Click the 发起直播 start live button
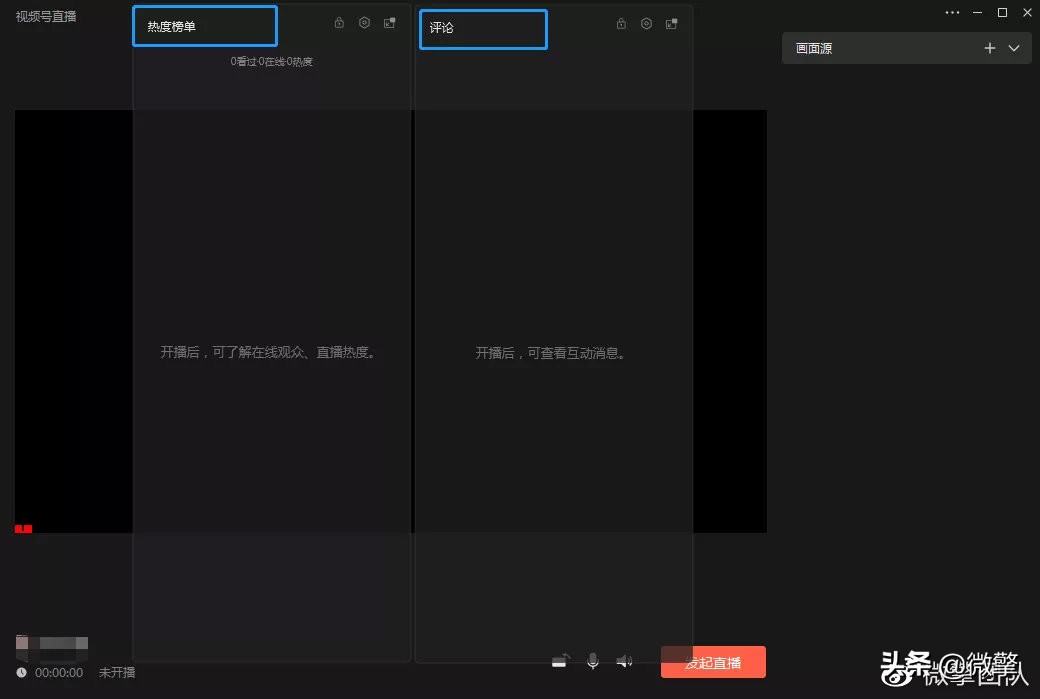The width and height of the screenshot is (1040, 699). [x=713, y=662]
